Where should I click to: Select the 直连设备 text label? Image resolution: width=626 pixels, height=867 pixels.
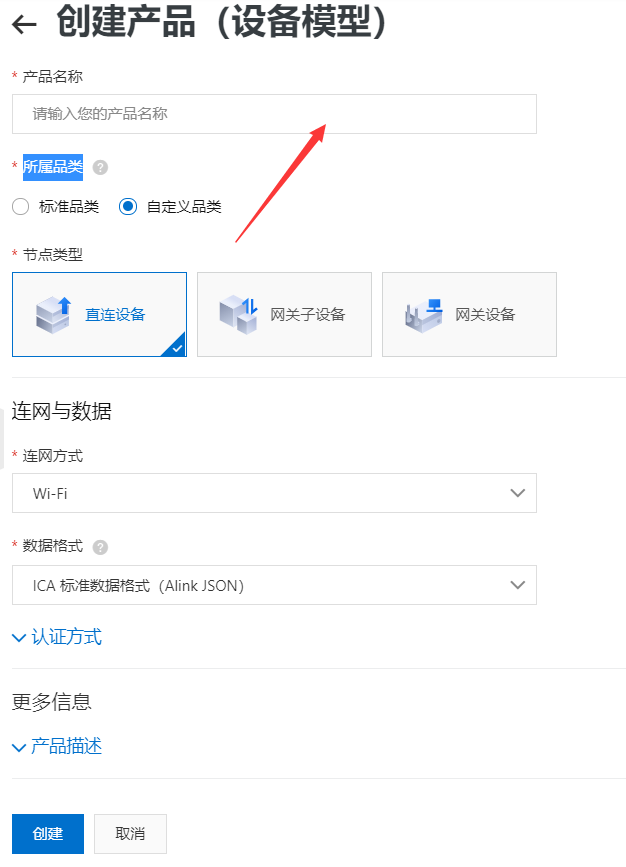pyautogui.click(x=115, y=315)
